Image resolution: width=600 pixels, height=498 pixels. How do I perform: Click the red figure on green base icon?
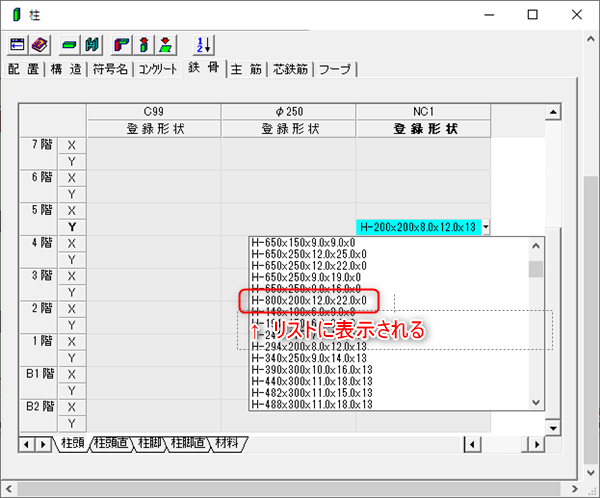coord(165,45)
